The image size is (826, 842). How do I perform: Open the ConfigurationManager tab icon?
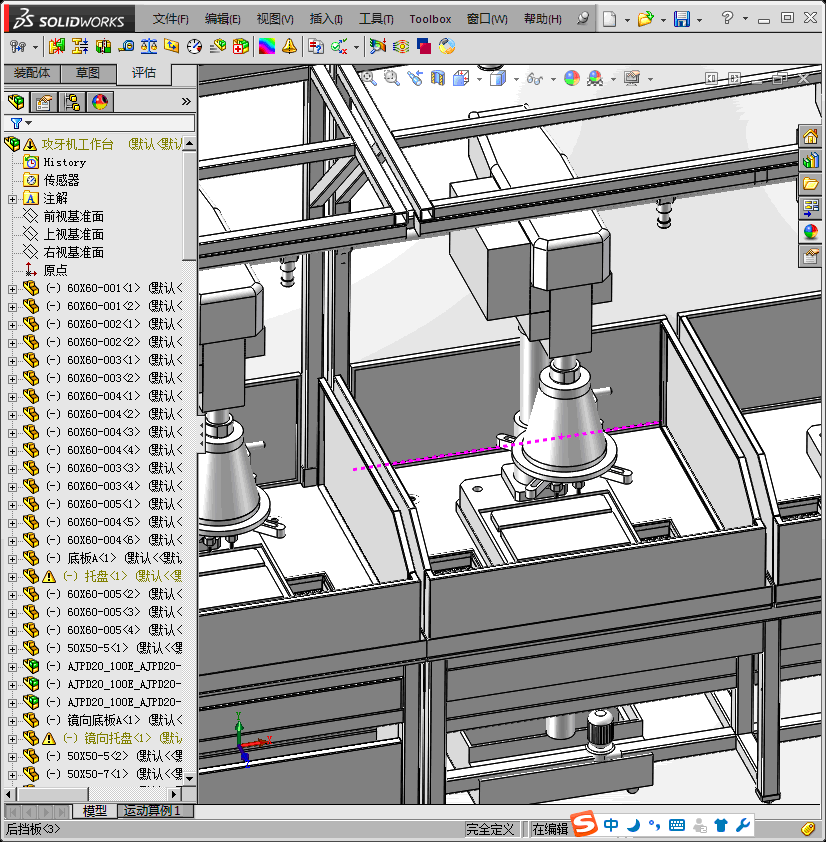click(x=72, y=102)
